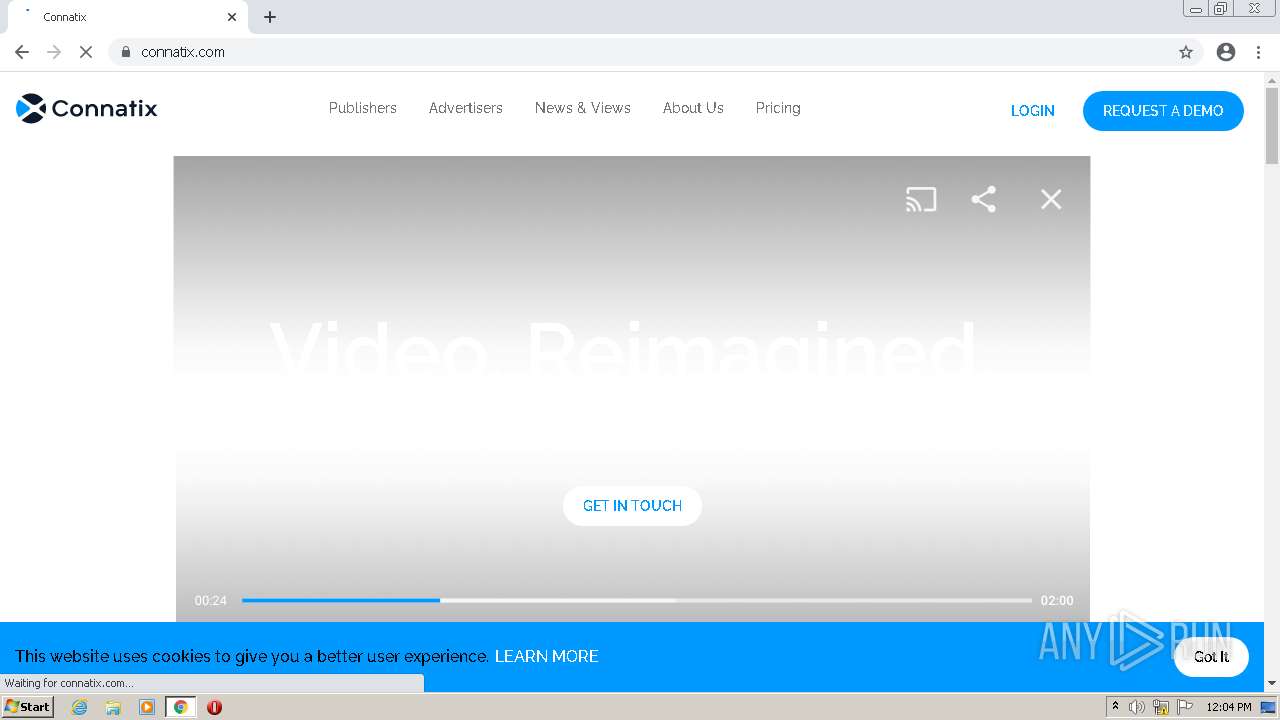
Task: Stop loading the page
Action: pyautogui.click(x=86, y=52)
